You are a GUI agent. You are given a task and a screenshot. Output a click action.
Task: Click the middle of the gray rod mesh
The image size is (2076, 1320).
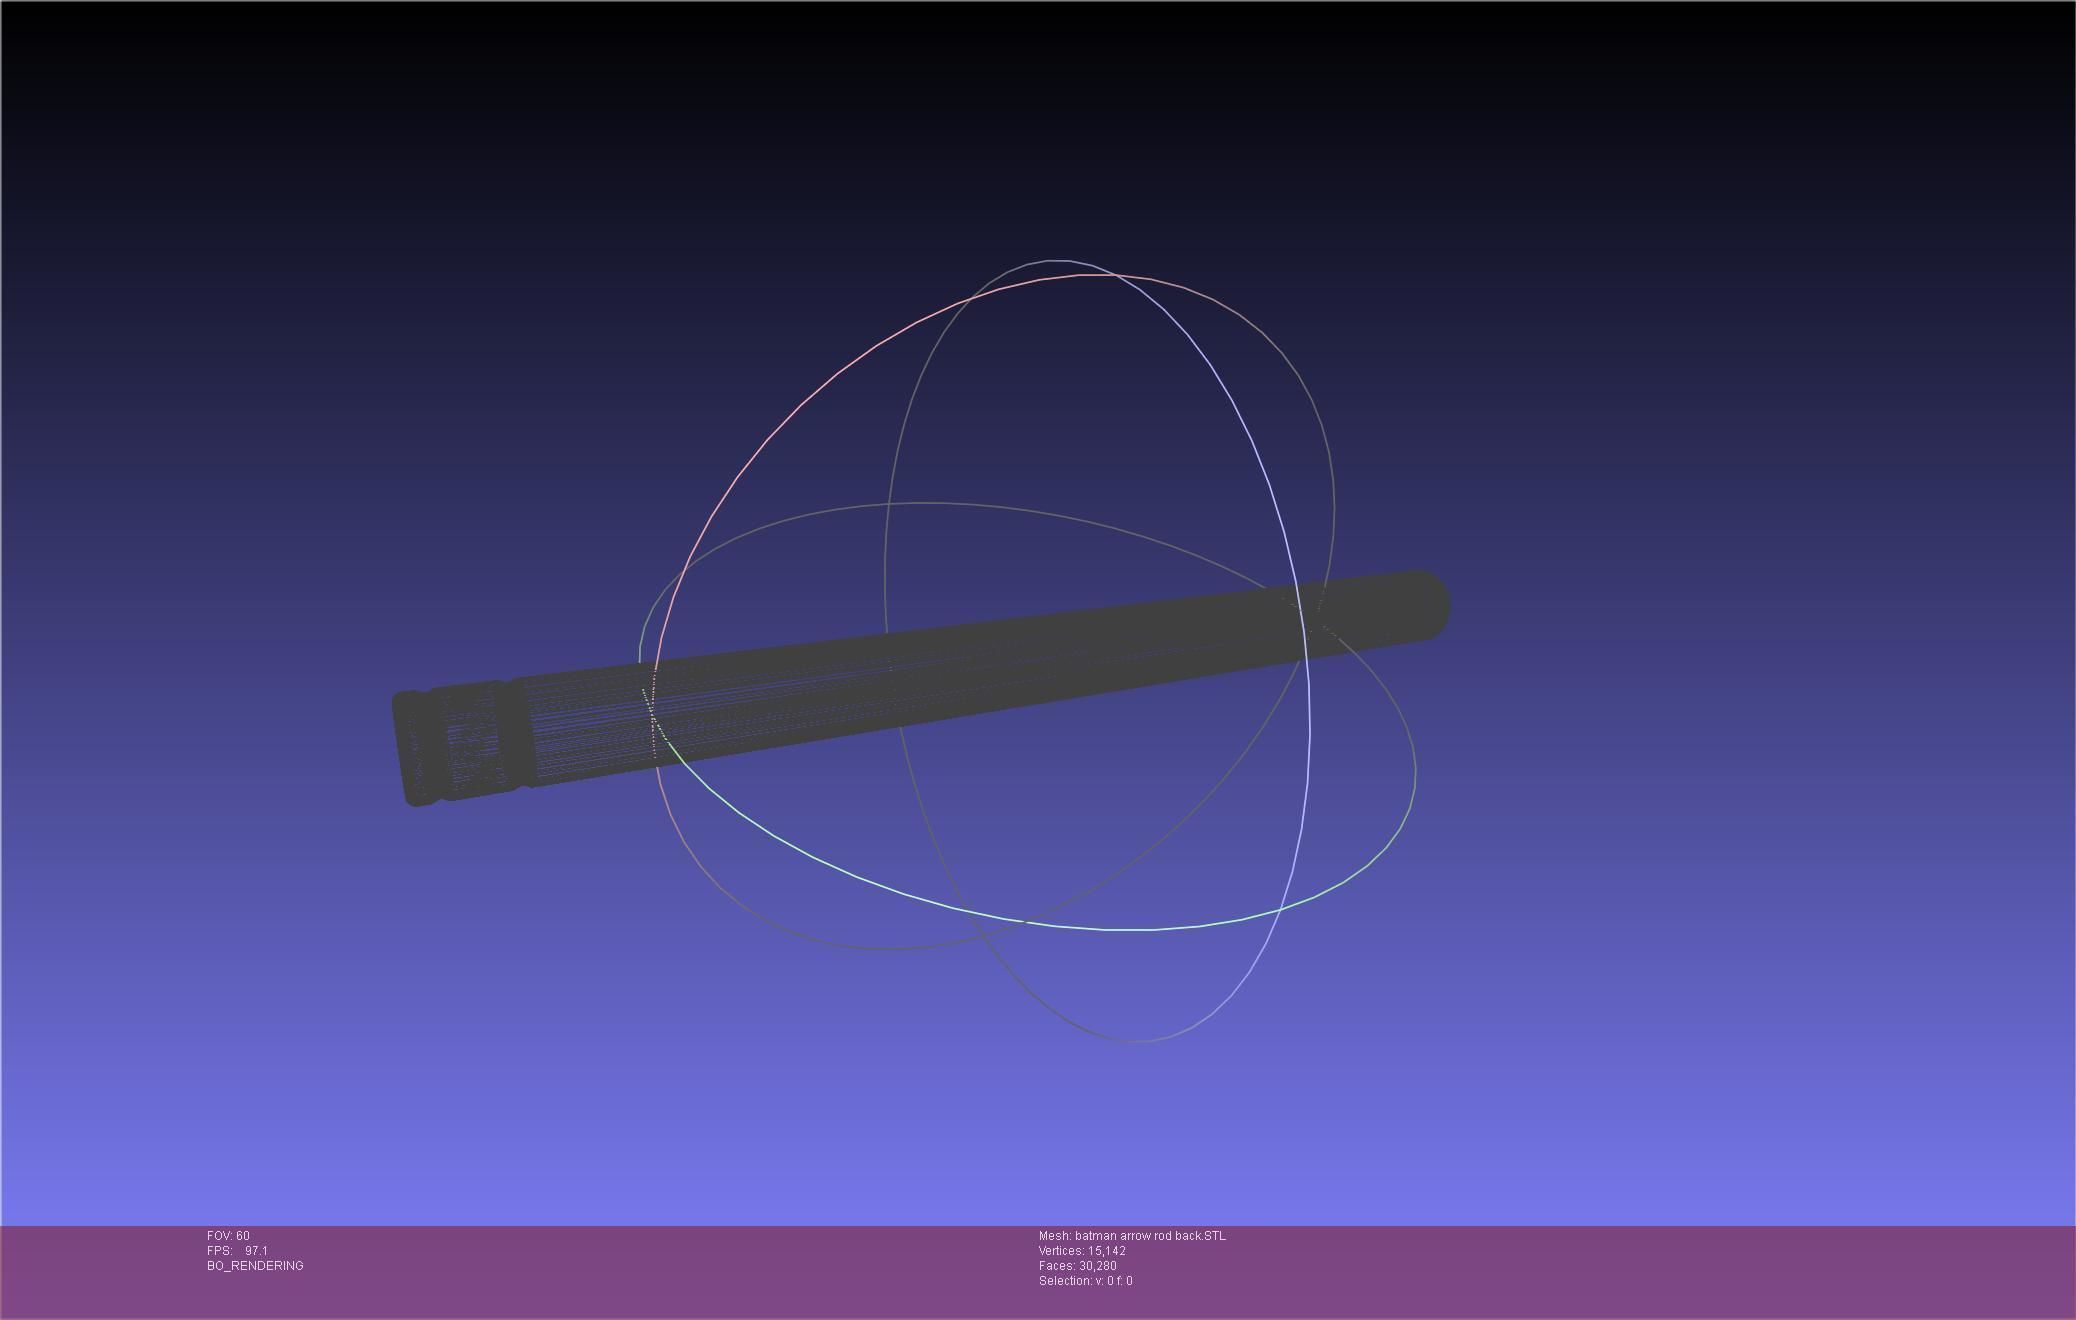[920, 675]
